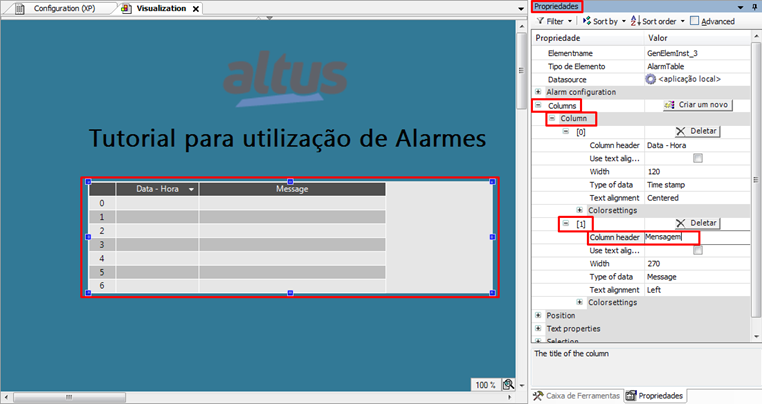Enable the Advanced checkbox
Image resolution: width=762 pixels, height=404 pixels.
694,20
